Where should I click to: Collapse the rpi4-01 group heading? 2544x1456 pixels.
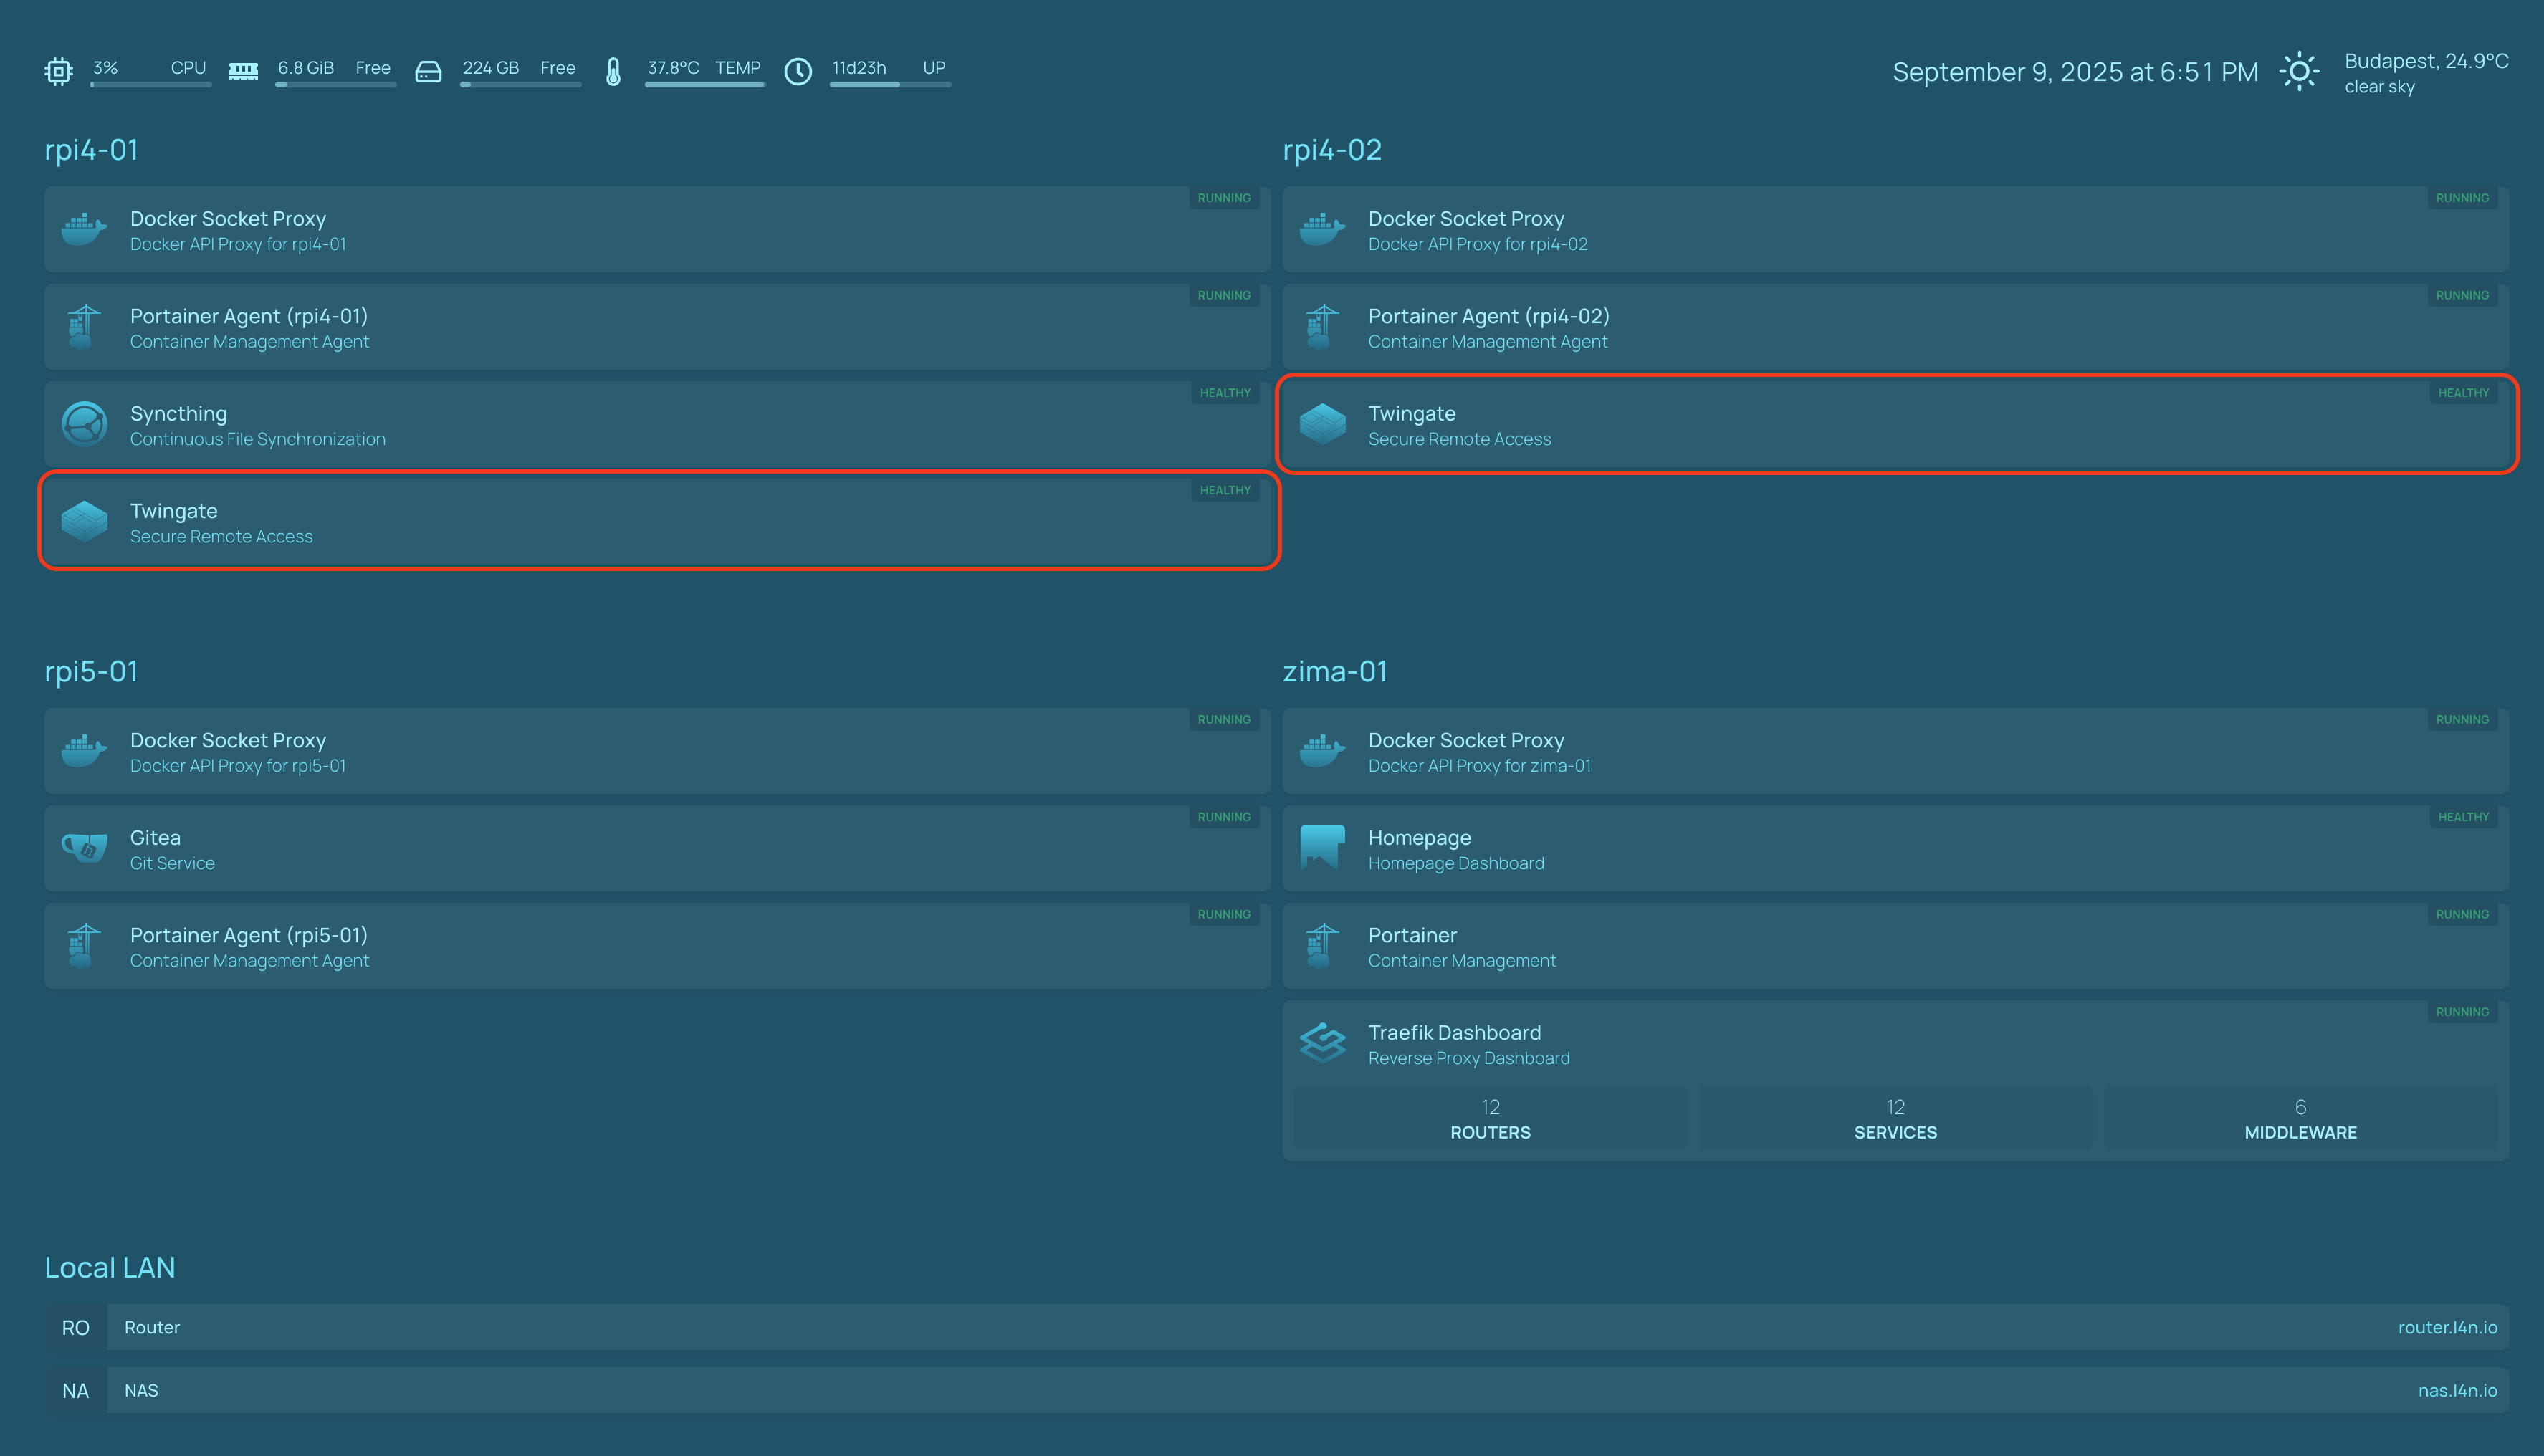coord(91,150)
